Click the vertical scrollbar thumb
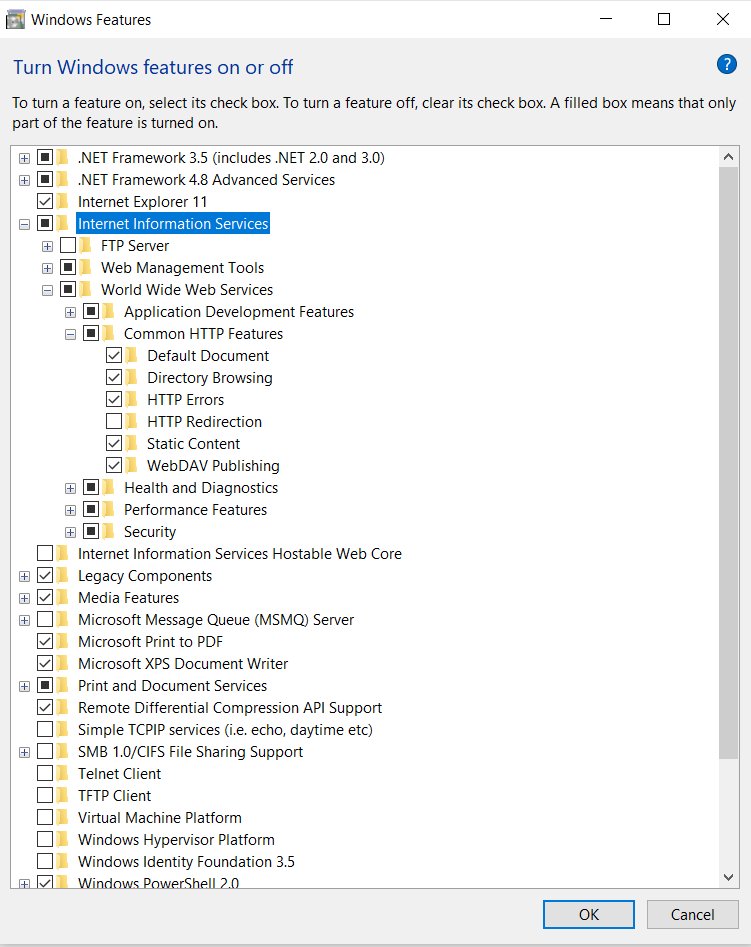Viewport: 751px width, 947px height. click(729, 463)
